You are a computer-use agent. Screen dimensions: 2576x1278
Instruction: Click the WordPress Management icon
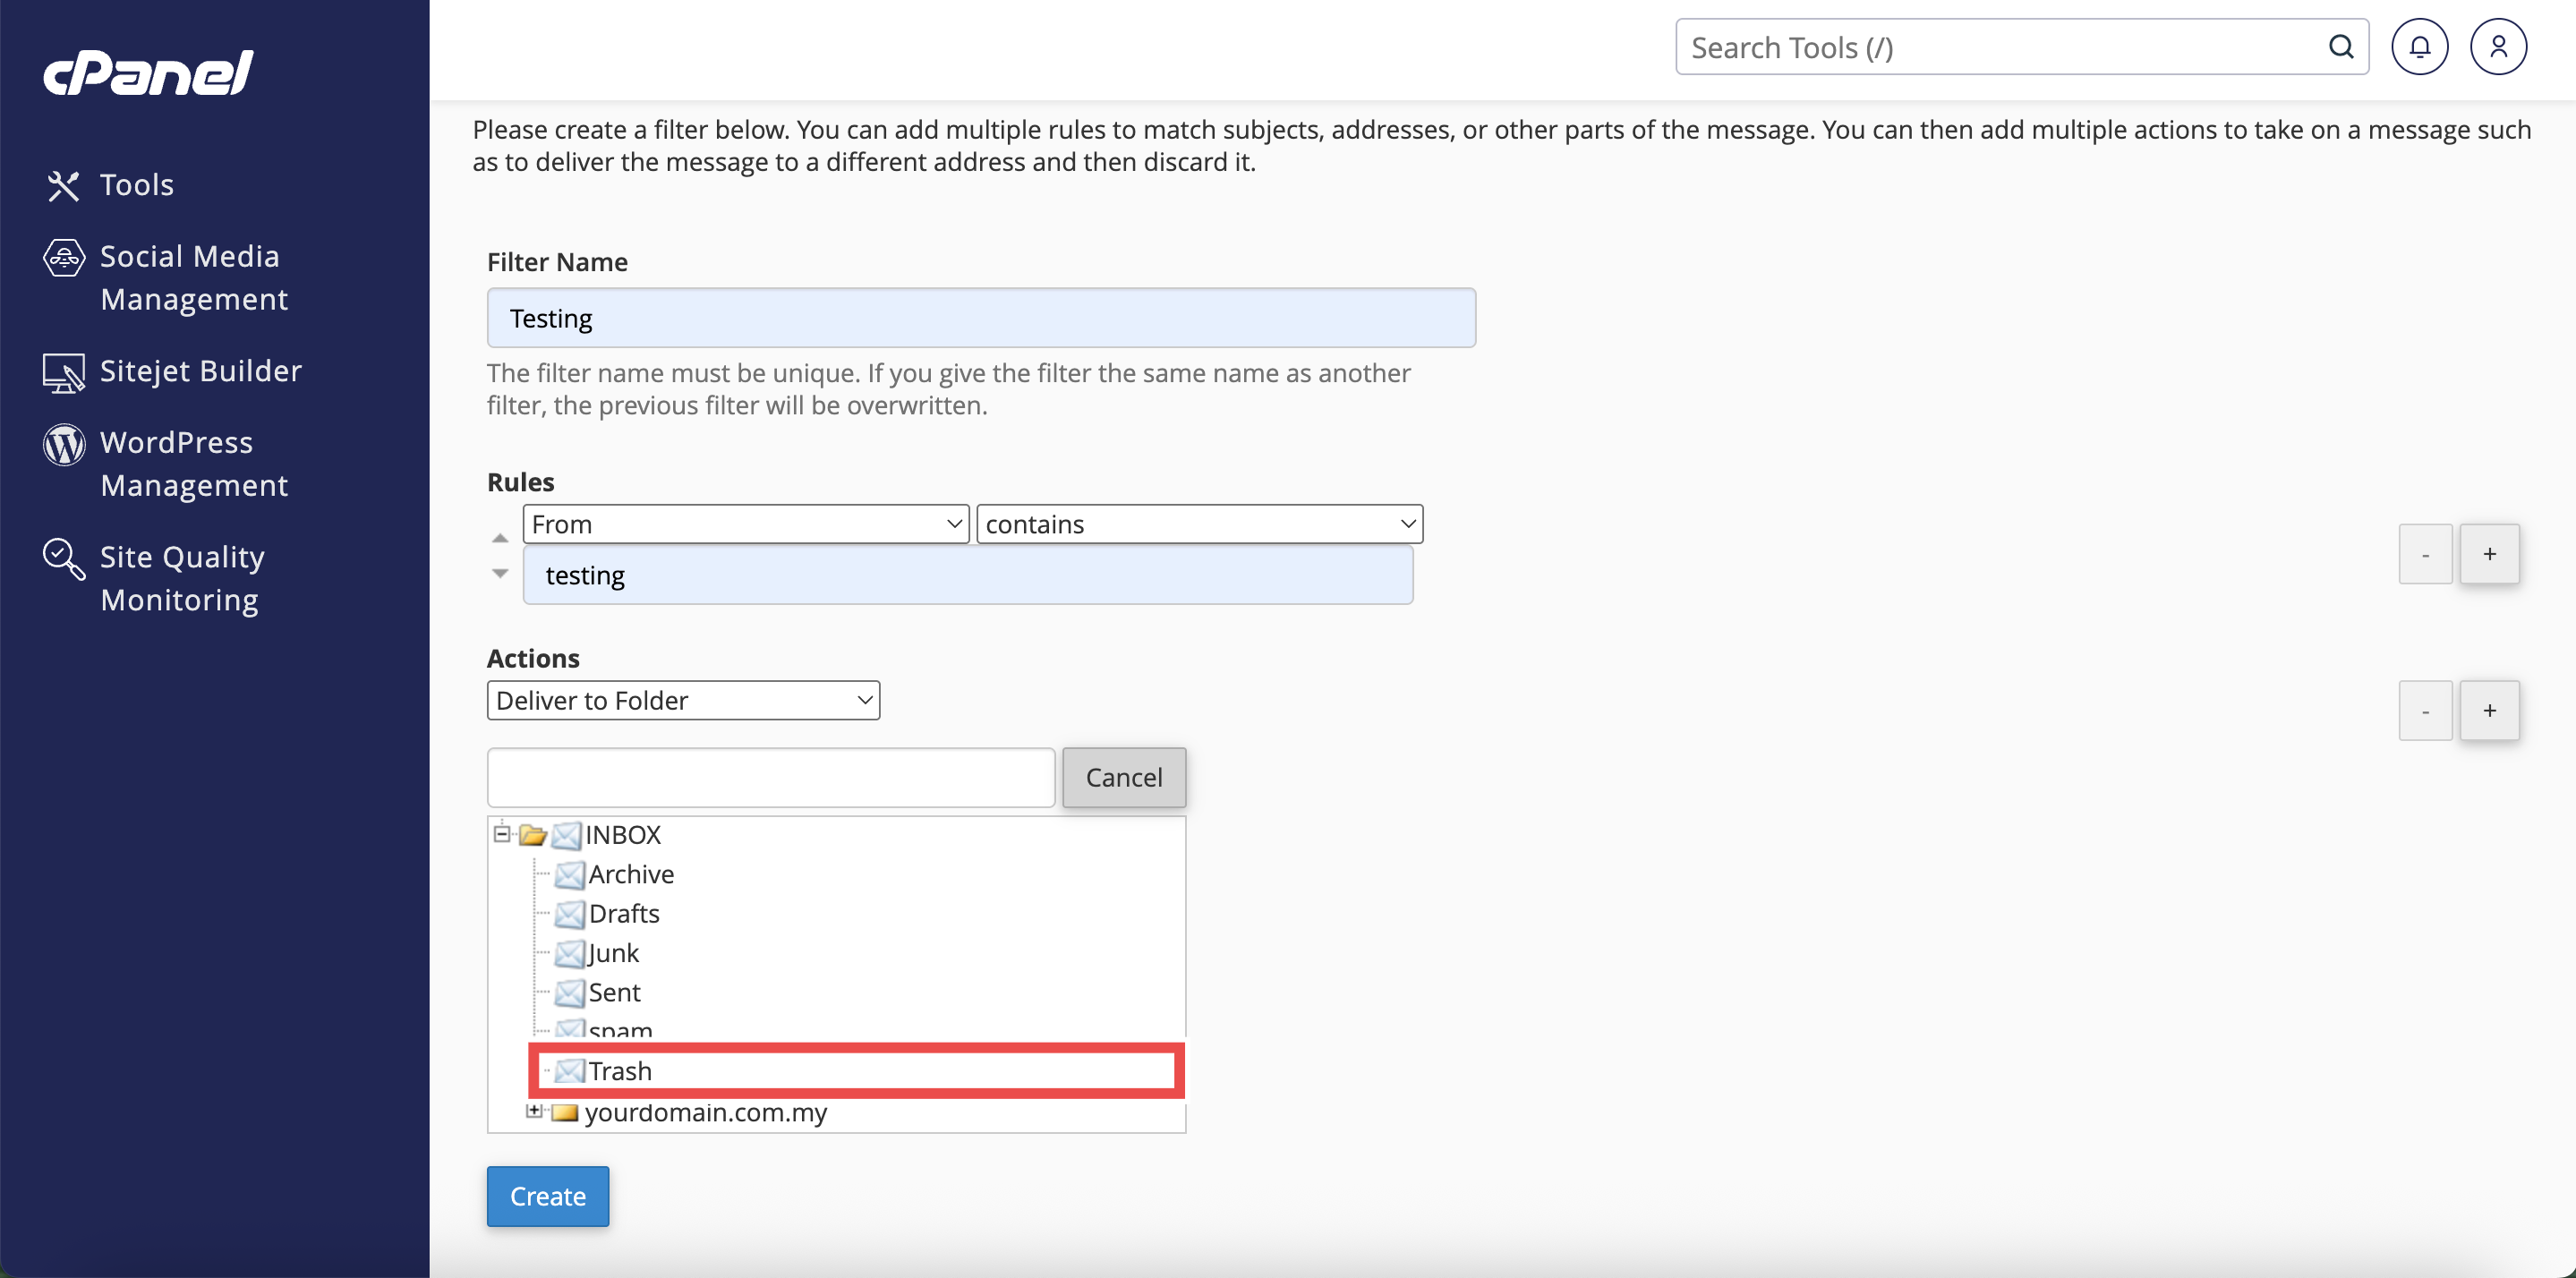pyautogui.click(x=63, y=444)
